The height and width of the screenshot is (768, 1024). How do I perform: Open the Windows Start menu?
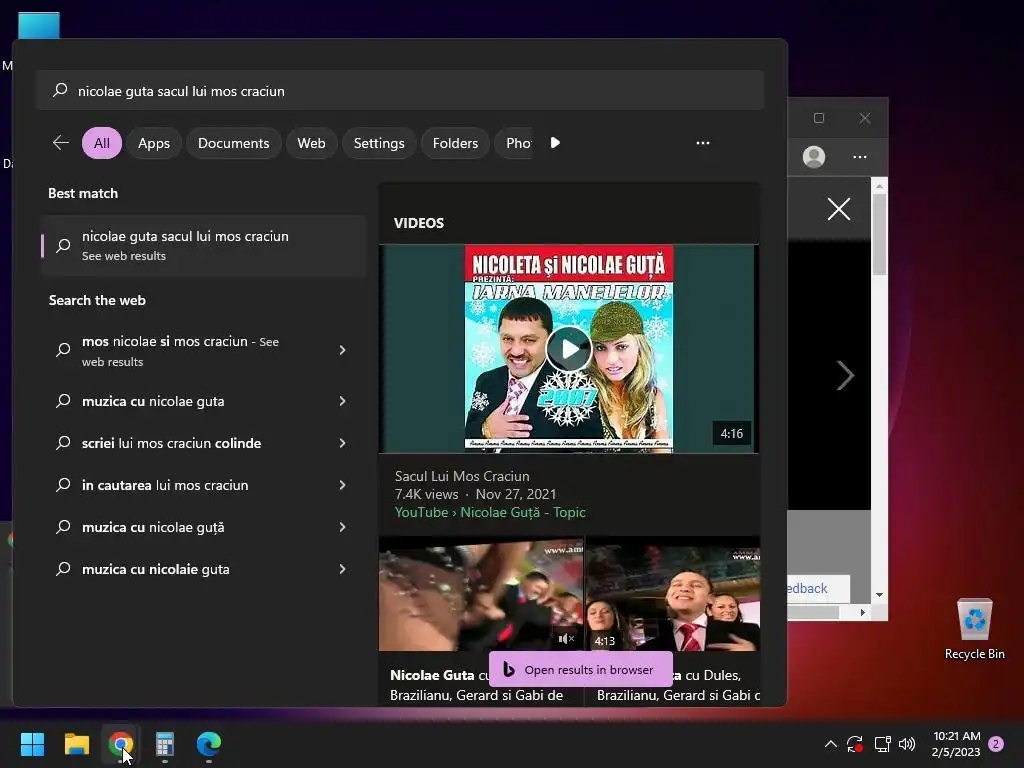[x=32, y=744]
